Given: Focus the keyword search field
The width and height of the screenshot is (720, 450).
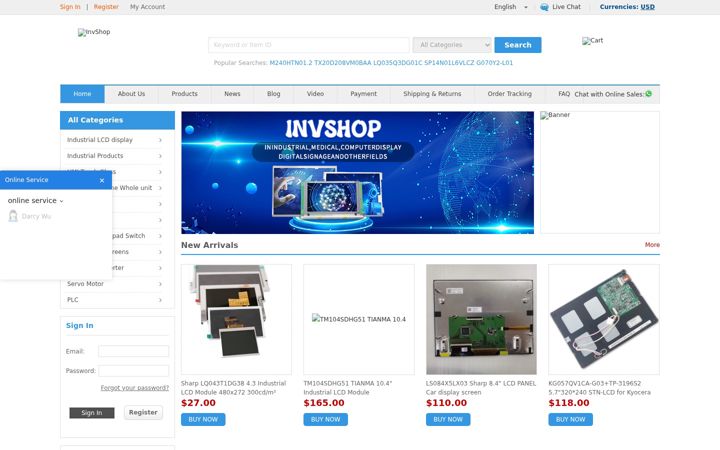Looking at the screenshot, I should (309, 45).
